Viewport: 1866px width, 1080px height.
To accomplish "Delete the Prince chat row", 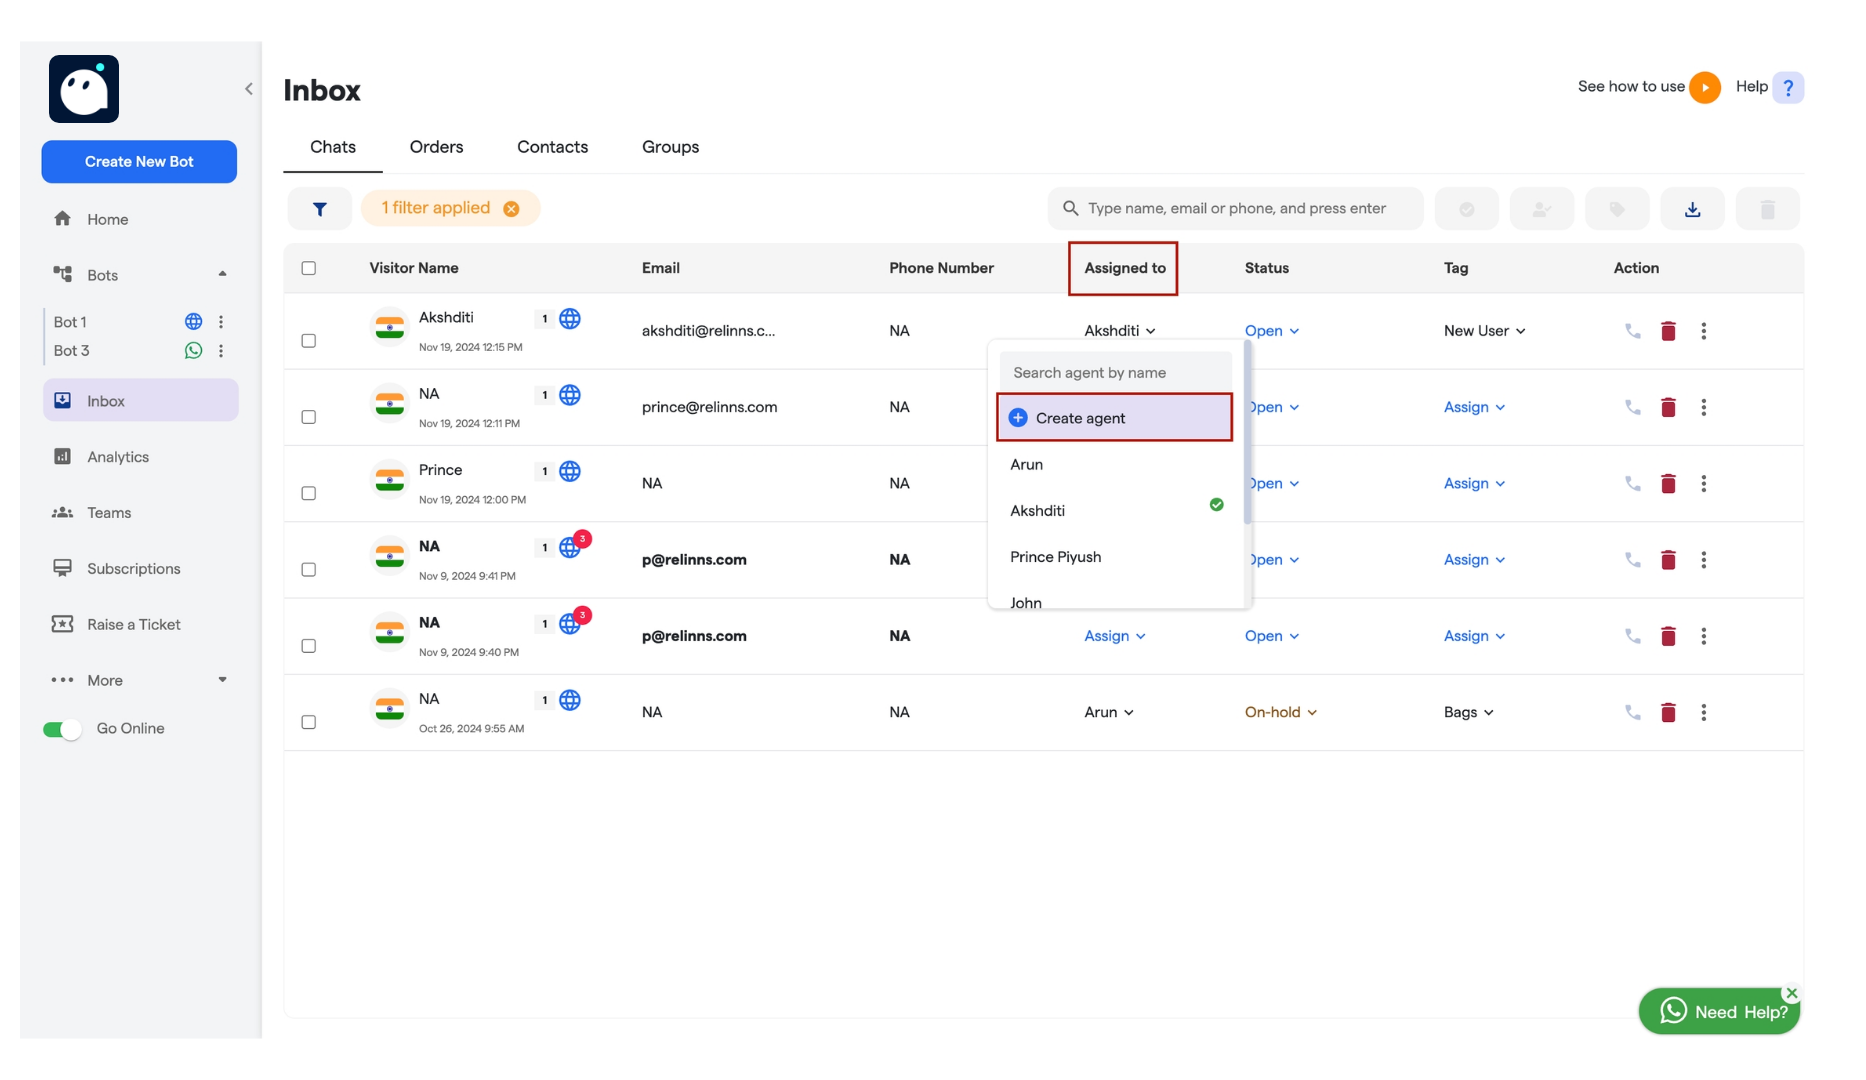I will tap(1668, 484).
